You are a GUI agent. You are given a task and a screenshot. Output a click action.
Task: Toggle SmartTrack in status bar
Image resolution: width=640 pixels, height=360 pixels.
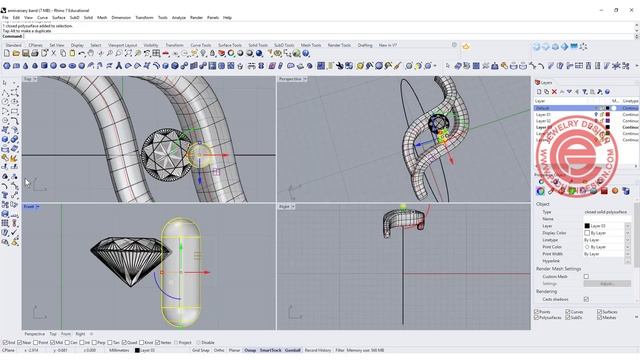point(270,350)
